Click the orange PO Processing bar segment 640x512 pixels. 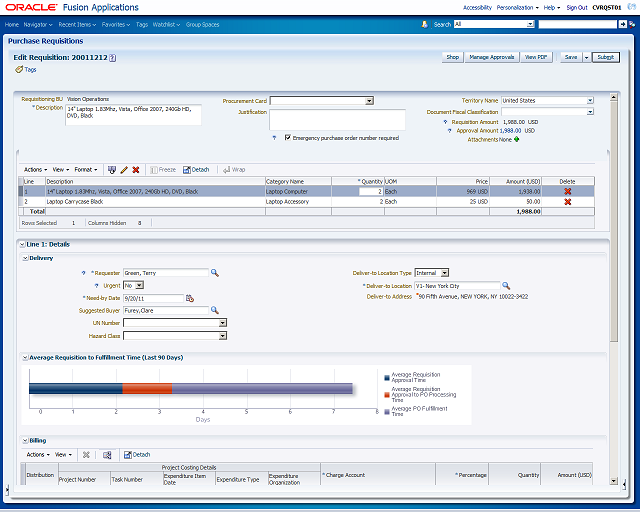click(147, 388)
